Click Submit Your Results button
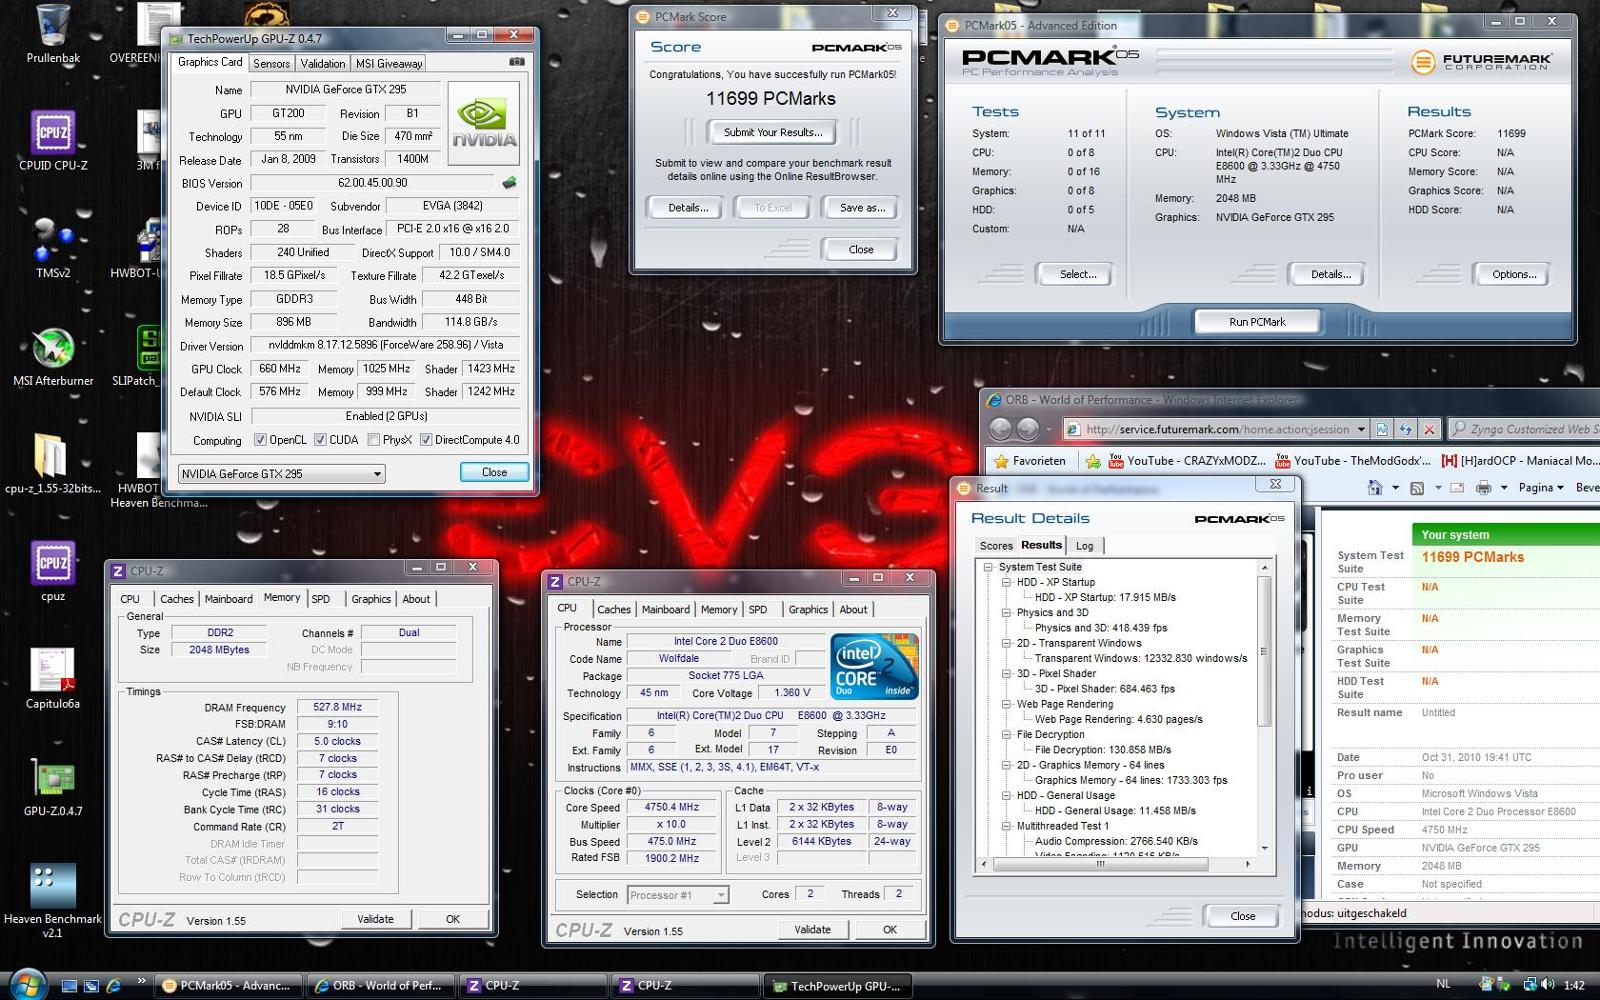Image resolution: width=1600 pixels, height=1000 pixels. coord(773,132)
